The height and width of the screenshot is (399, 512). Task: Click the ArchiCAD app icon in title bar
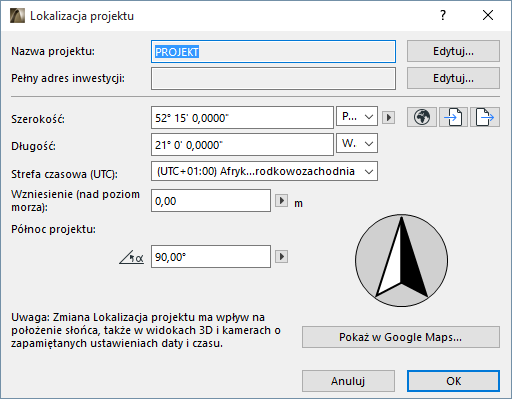(x=17, y=16)
